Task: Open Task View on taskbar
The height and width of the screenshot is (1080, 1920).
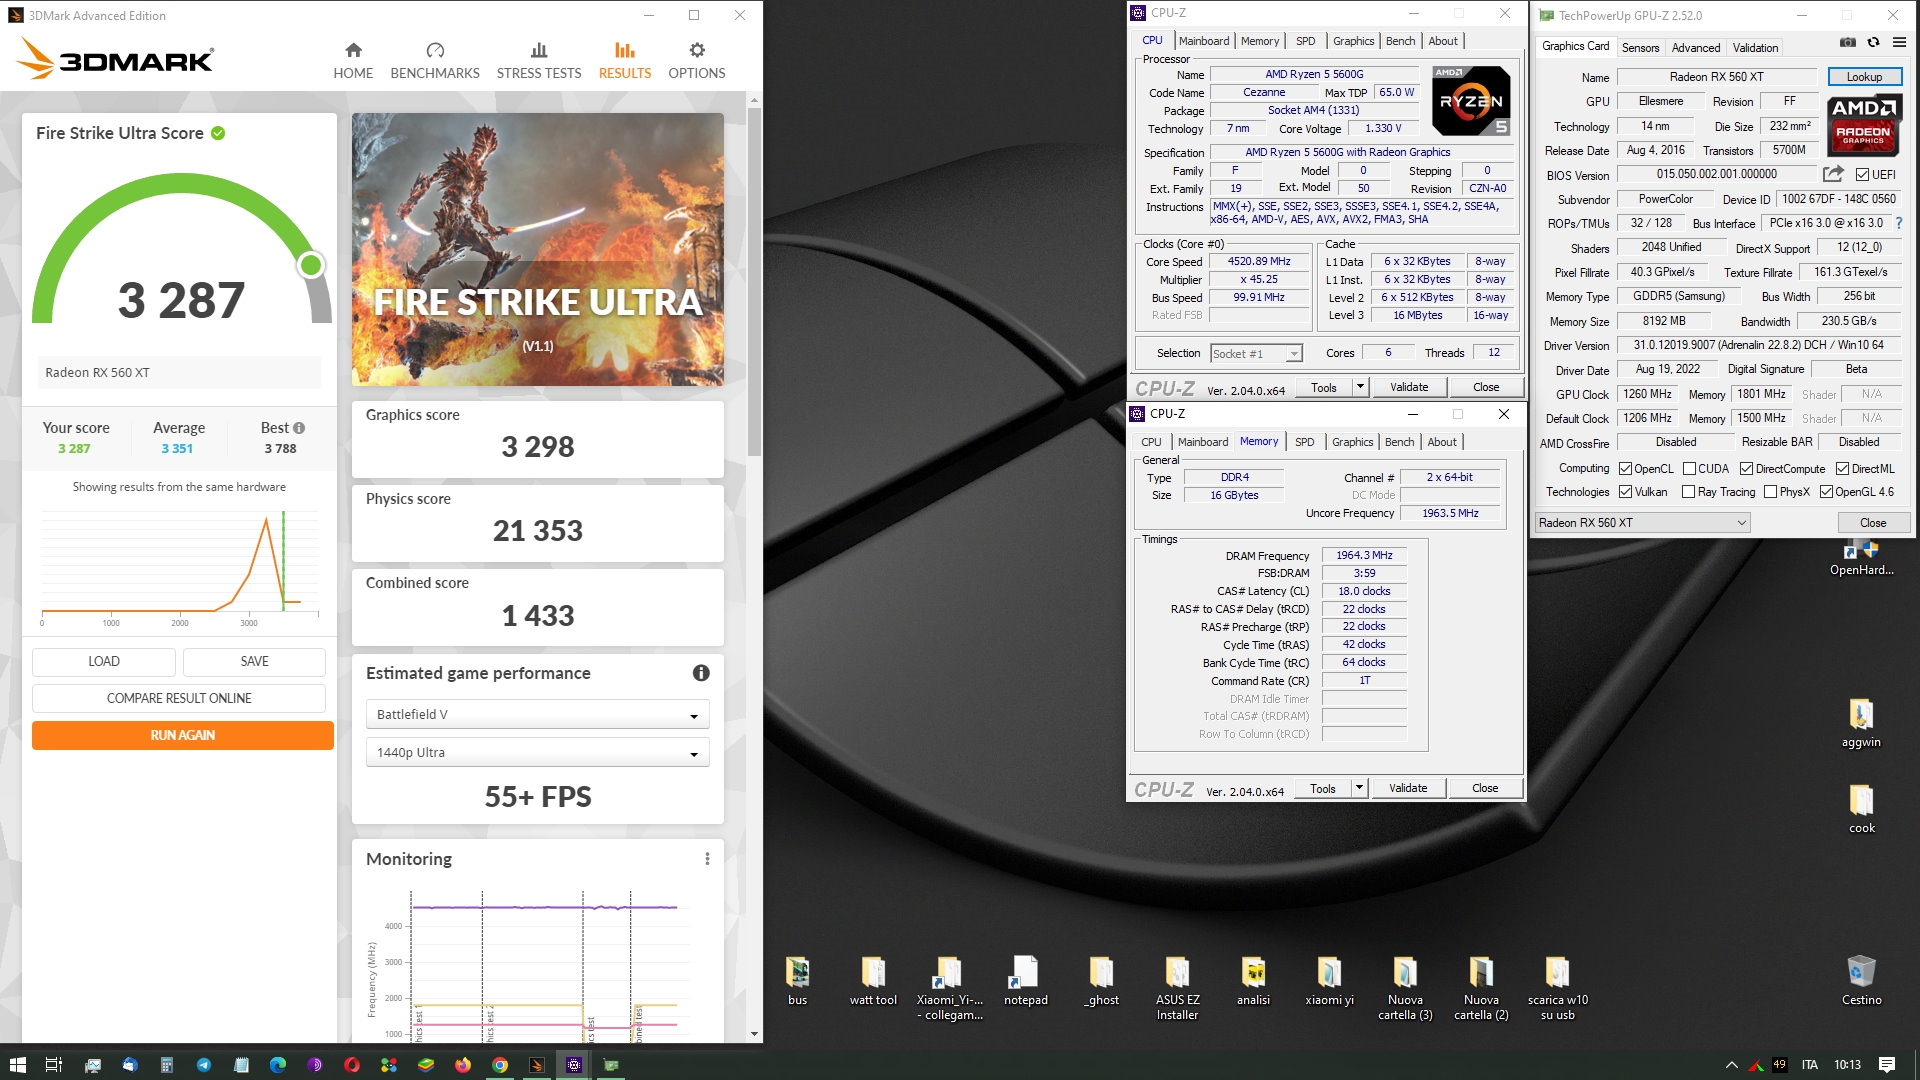Action: [54, 1065]
